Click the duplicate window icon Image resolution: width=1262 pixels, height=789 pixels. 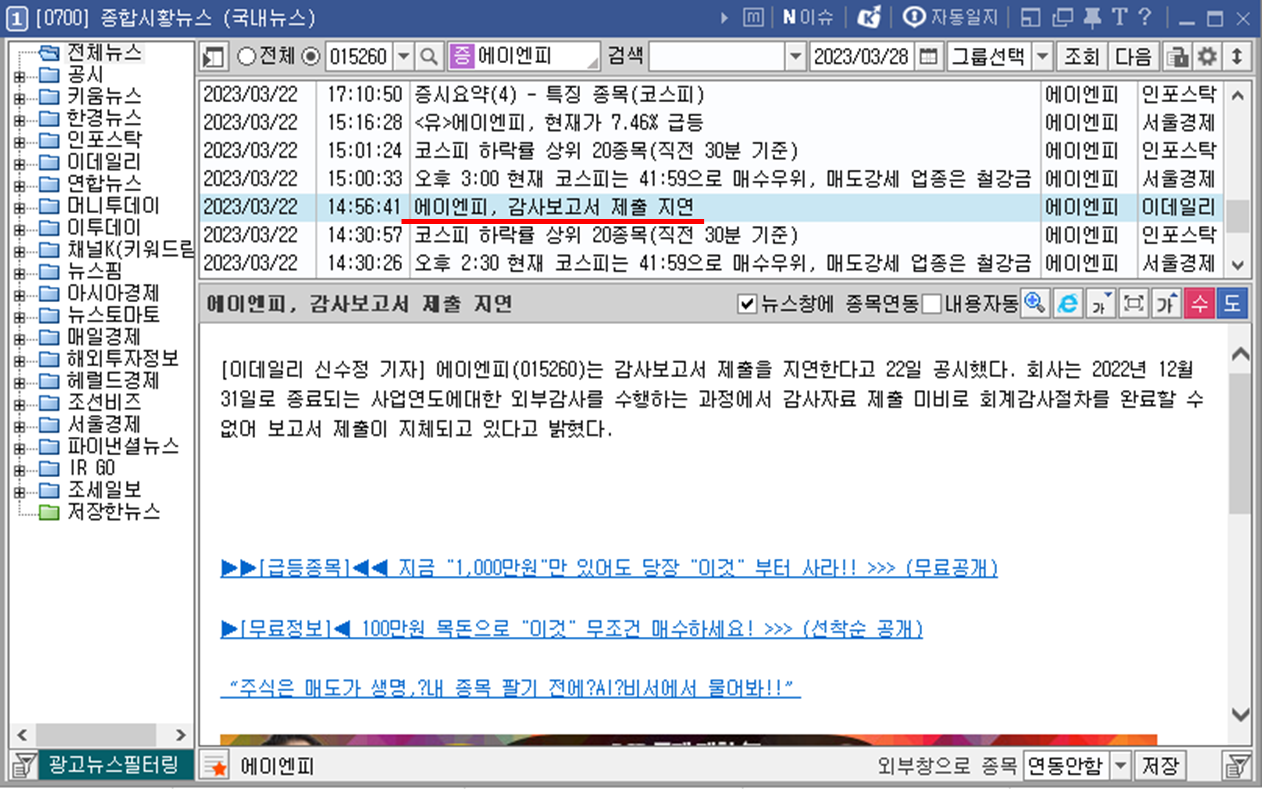(1063, 17)
